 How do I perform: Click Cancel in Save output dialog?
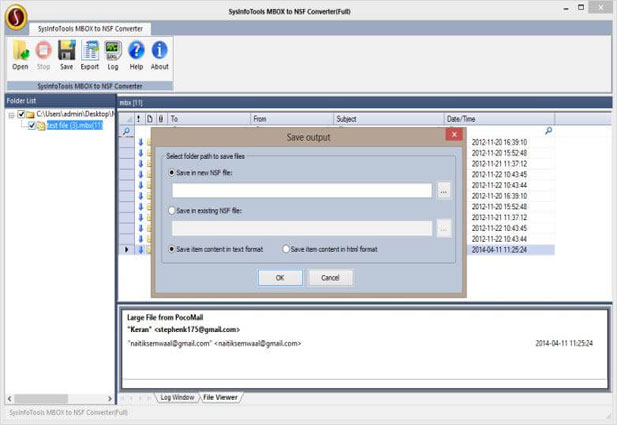coord(330,278)
